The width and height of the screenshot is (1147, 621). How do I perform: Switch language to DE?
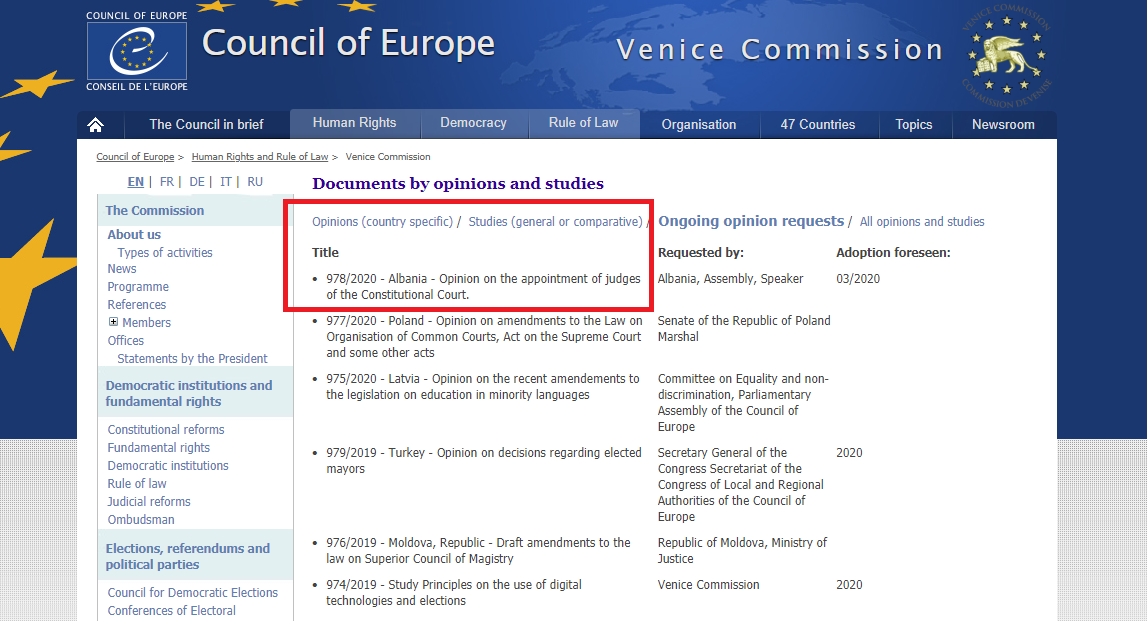(x=197, y=181)
